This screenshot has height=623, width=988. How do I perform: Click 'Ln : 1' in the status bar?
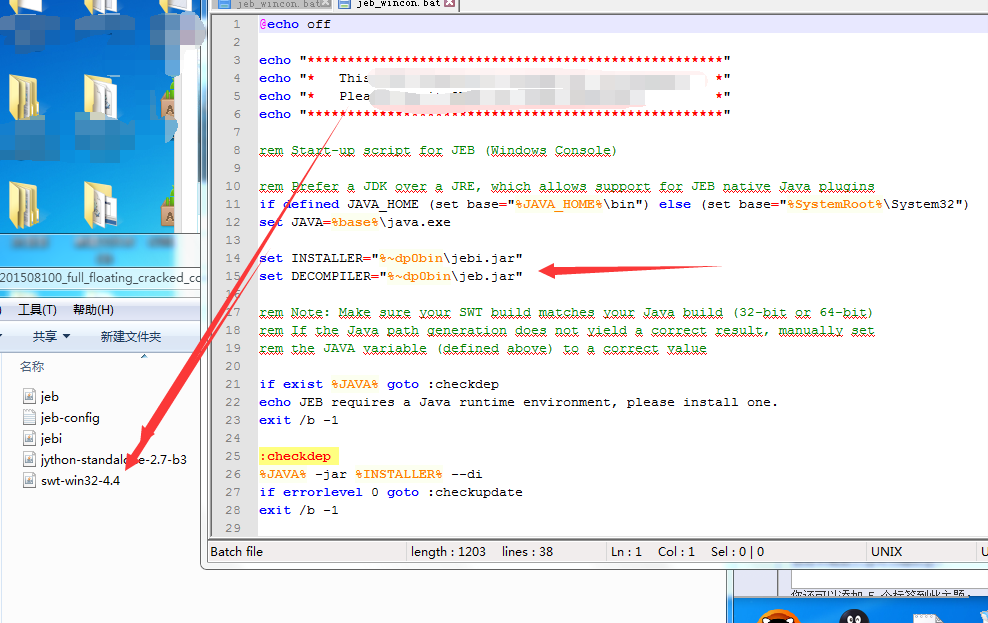626,552
